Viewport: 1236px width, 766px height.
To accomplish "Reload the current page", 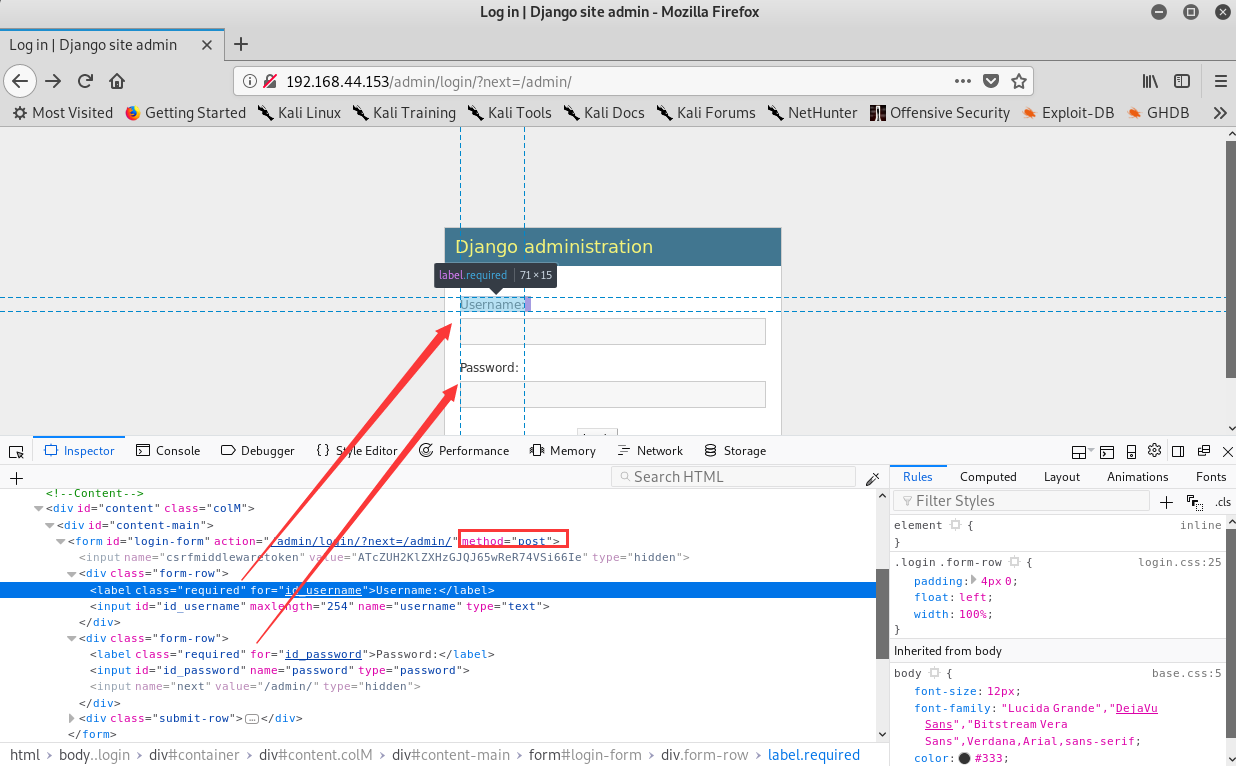I will click(x=86, y=81).
